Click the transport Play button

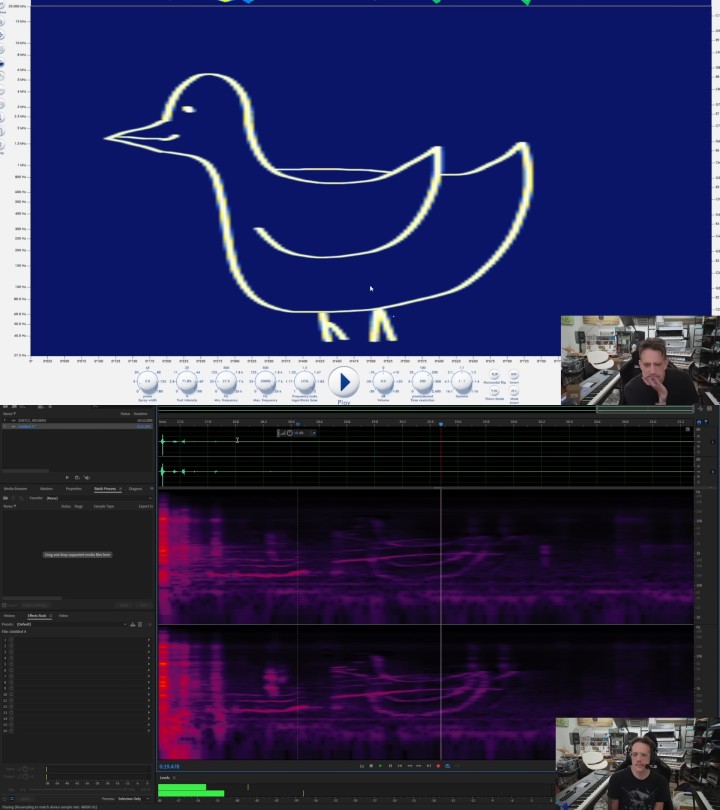click(380, 766)
